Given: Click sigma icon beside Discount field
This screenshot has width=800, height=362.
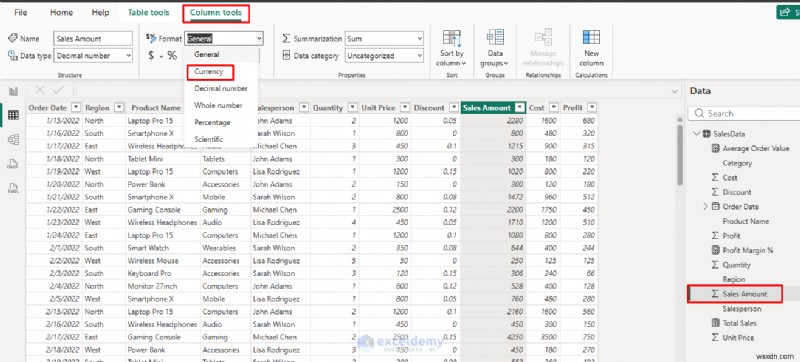Looking at the screenshot, I should point(715,192).
